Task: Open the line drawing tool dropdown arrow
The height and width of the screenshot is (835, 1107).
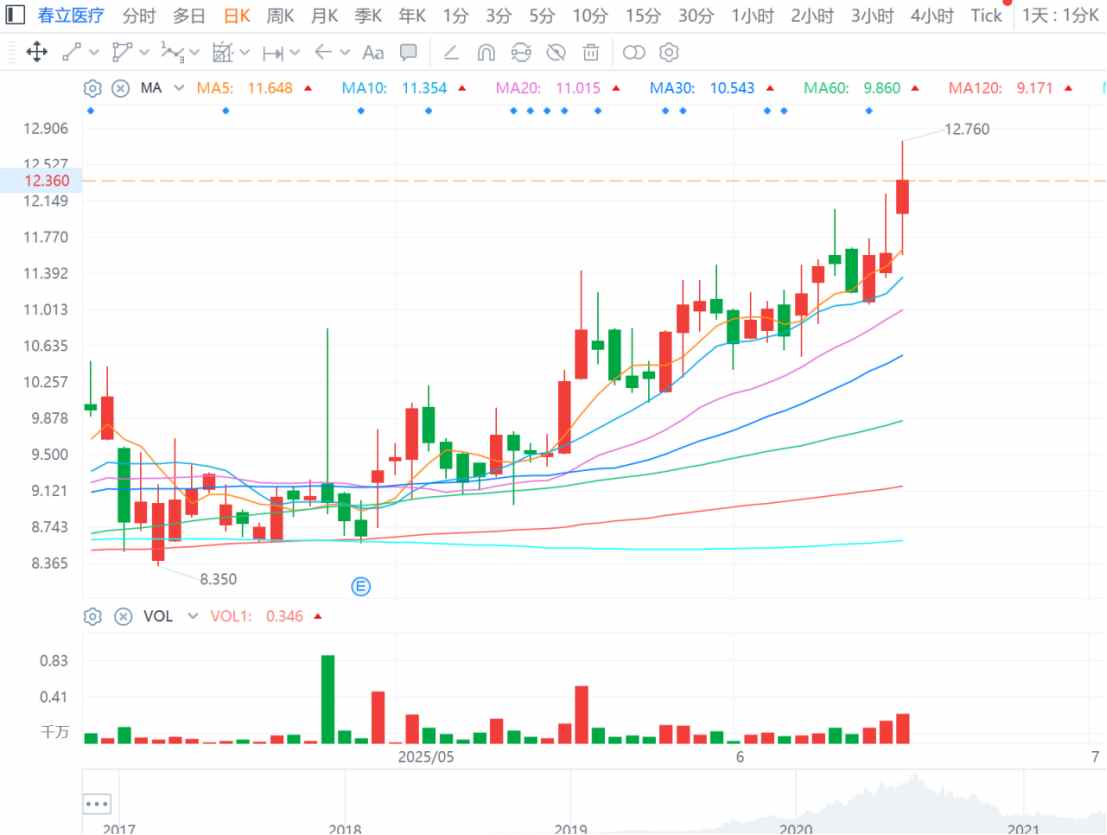Action: [x=93, y=52]
